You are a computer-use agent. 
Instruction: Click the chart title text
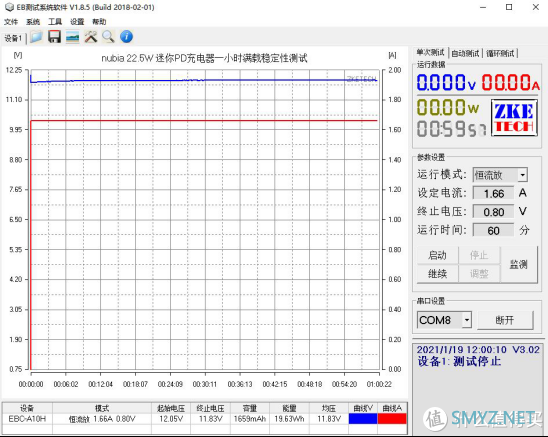[x=204, y=58]
